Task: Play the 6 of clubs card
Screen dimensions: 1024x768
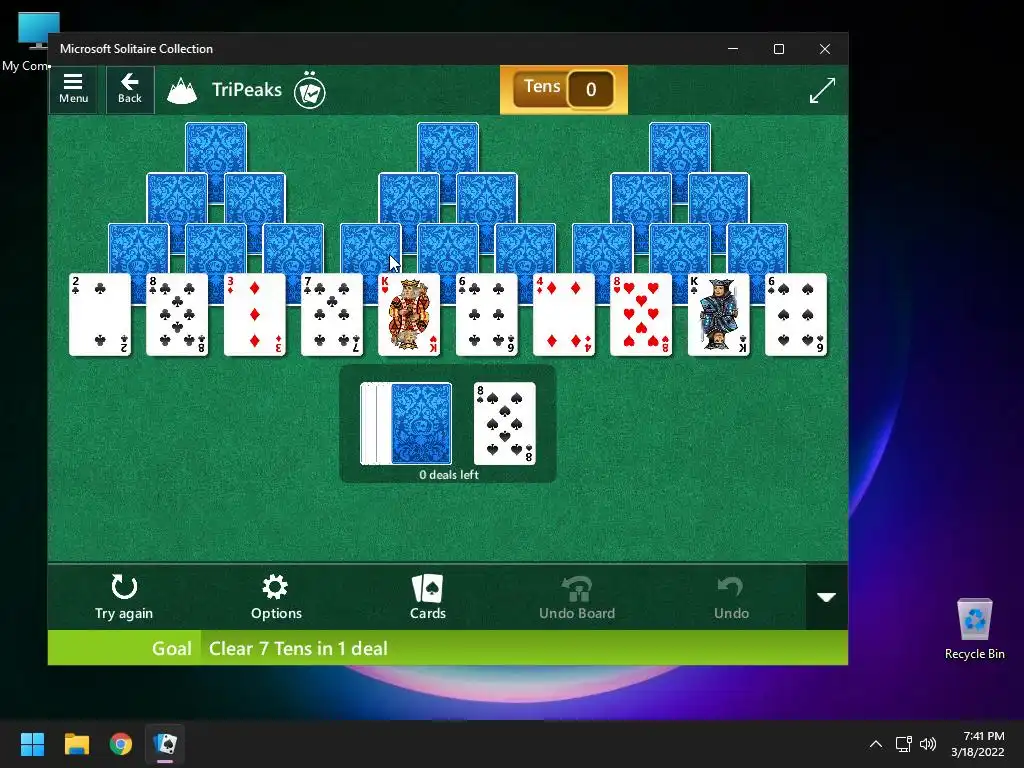Action: tap(487, 315)
